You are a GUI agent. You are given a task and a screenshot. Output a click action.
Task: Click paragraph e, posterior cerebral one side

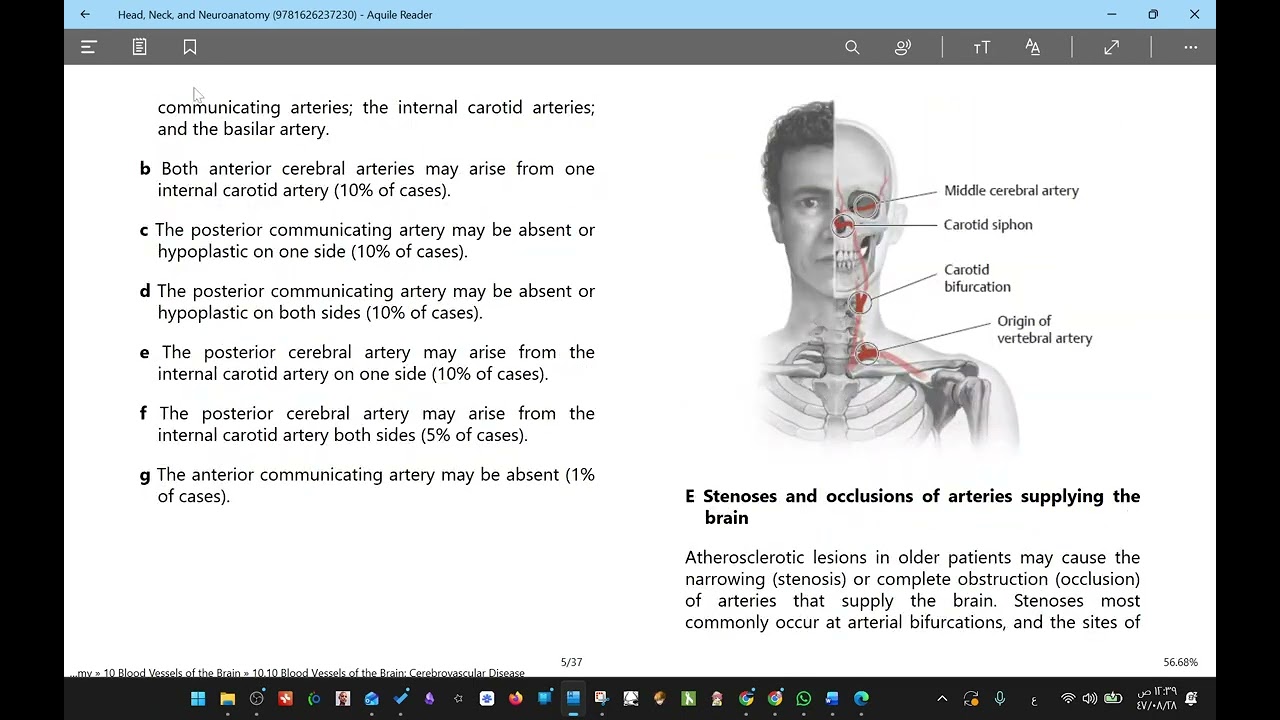[x=367, y=362]
